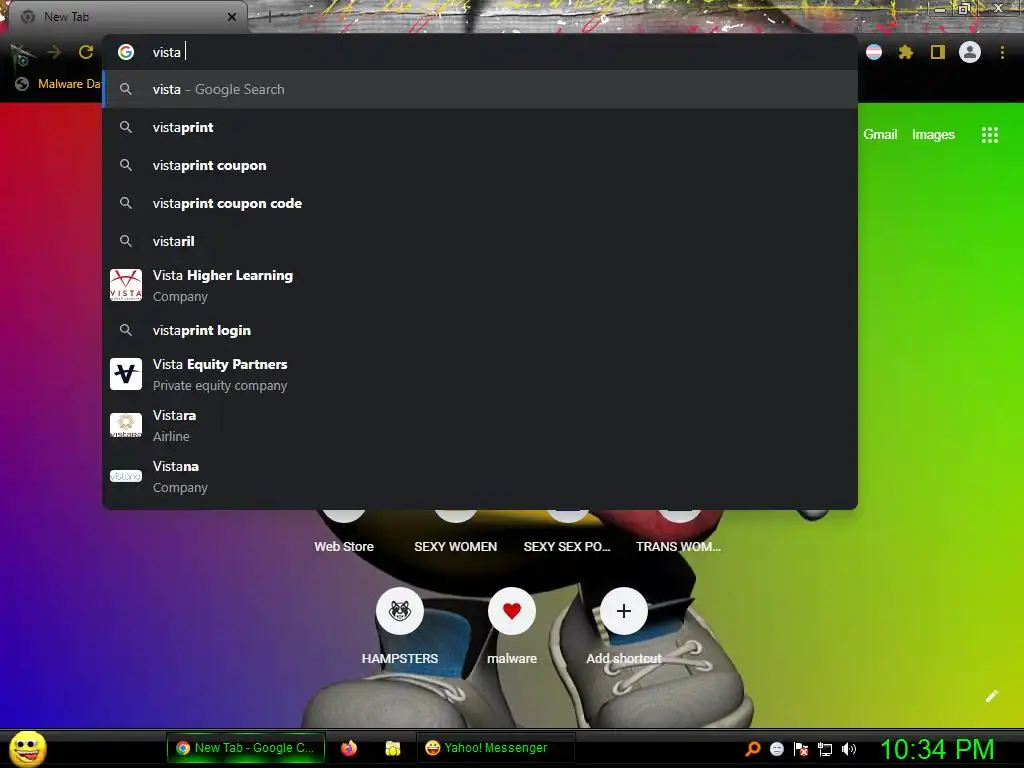
Task: Switch to Yahoo! Messenger taskbar button
Action: (x=496, y=748)
